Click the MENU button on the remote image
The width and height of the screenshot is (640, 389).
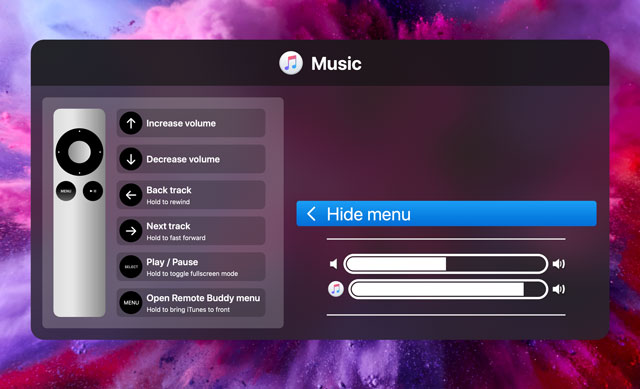66,191
